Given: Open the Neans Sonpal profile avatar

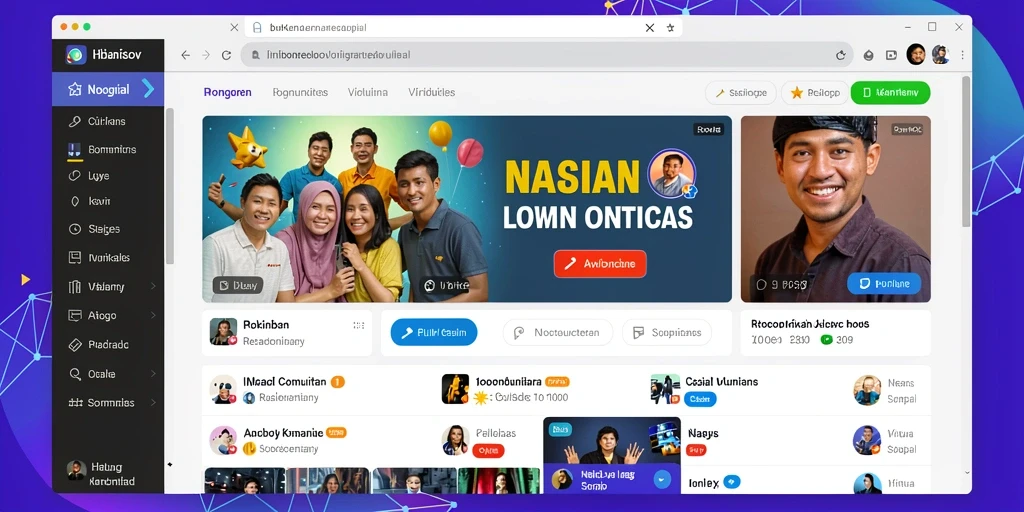Looking at the screenshot, I should [867, 390].
